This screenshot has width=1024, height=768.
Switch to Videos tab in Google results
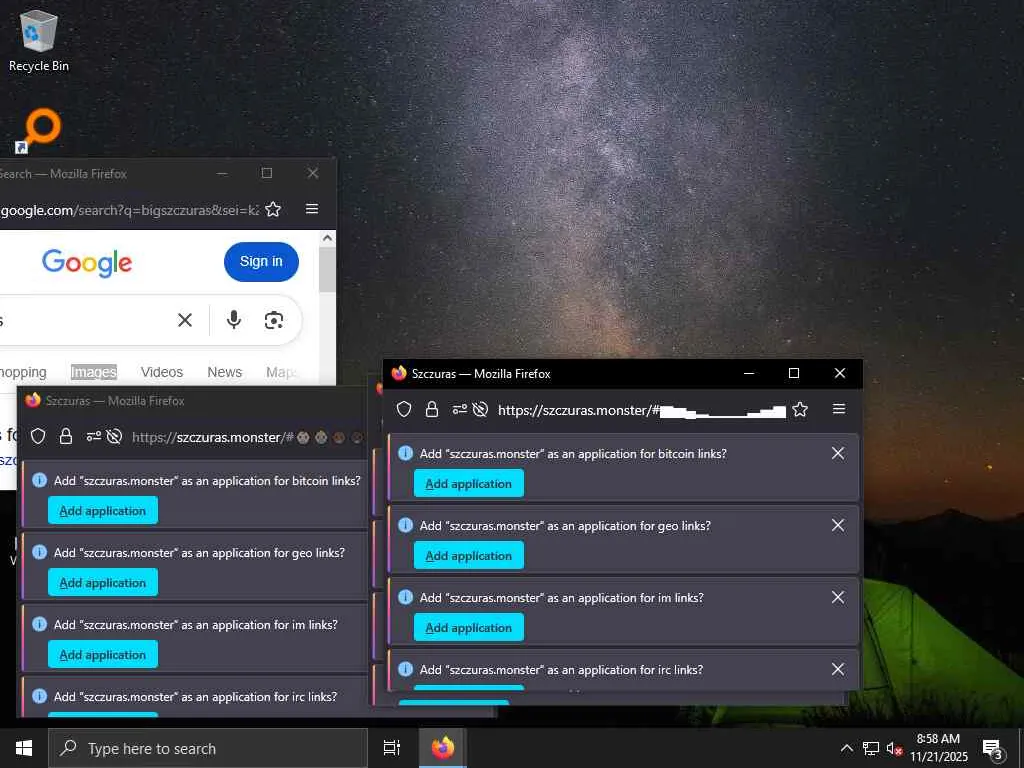pyautogui.click(x=161, y=372)
